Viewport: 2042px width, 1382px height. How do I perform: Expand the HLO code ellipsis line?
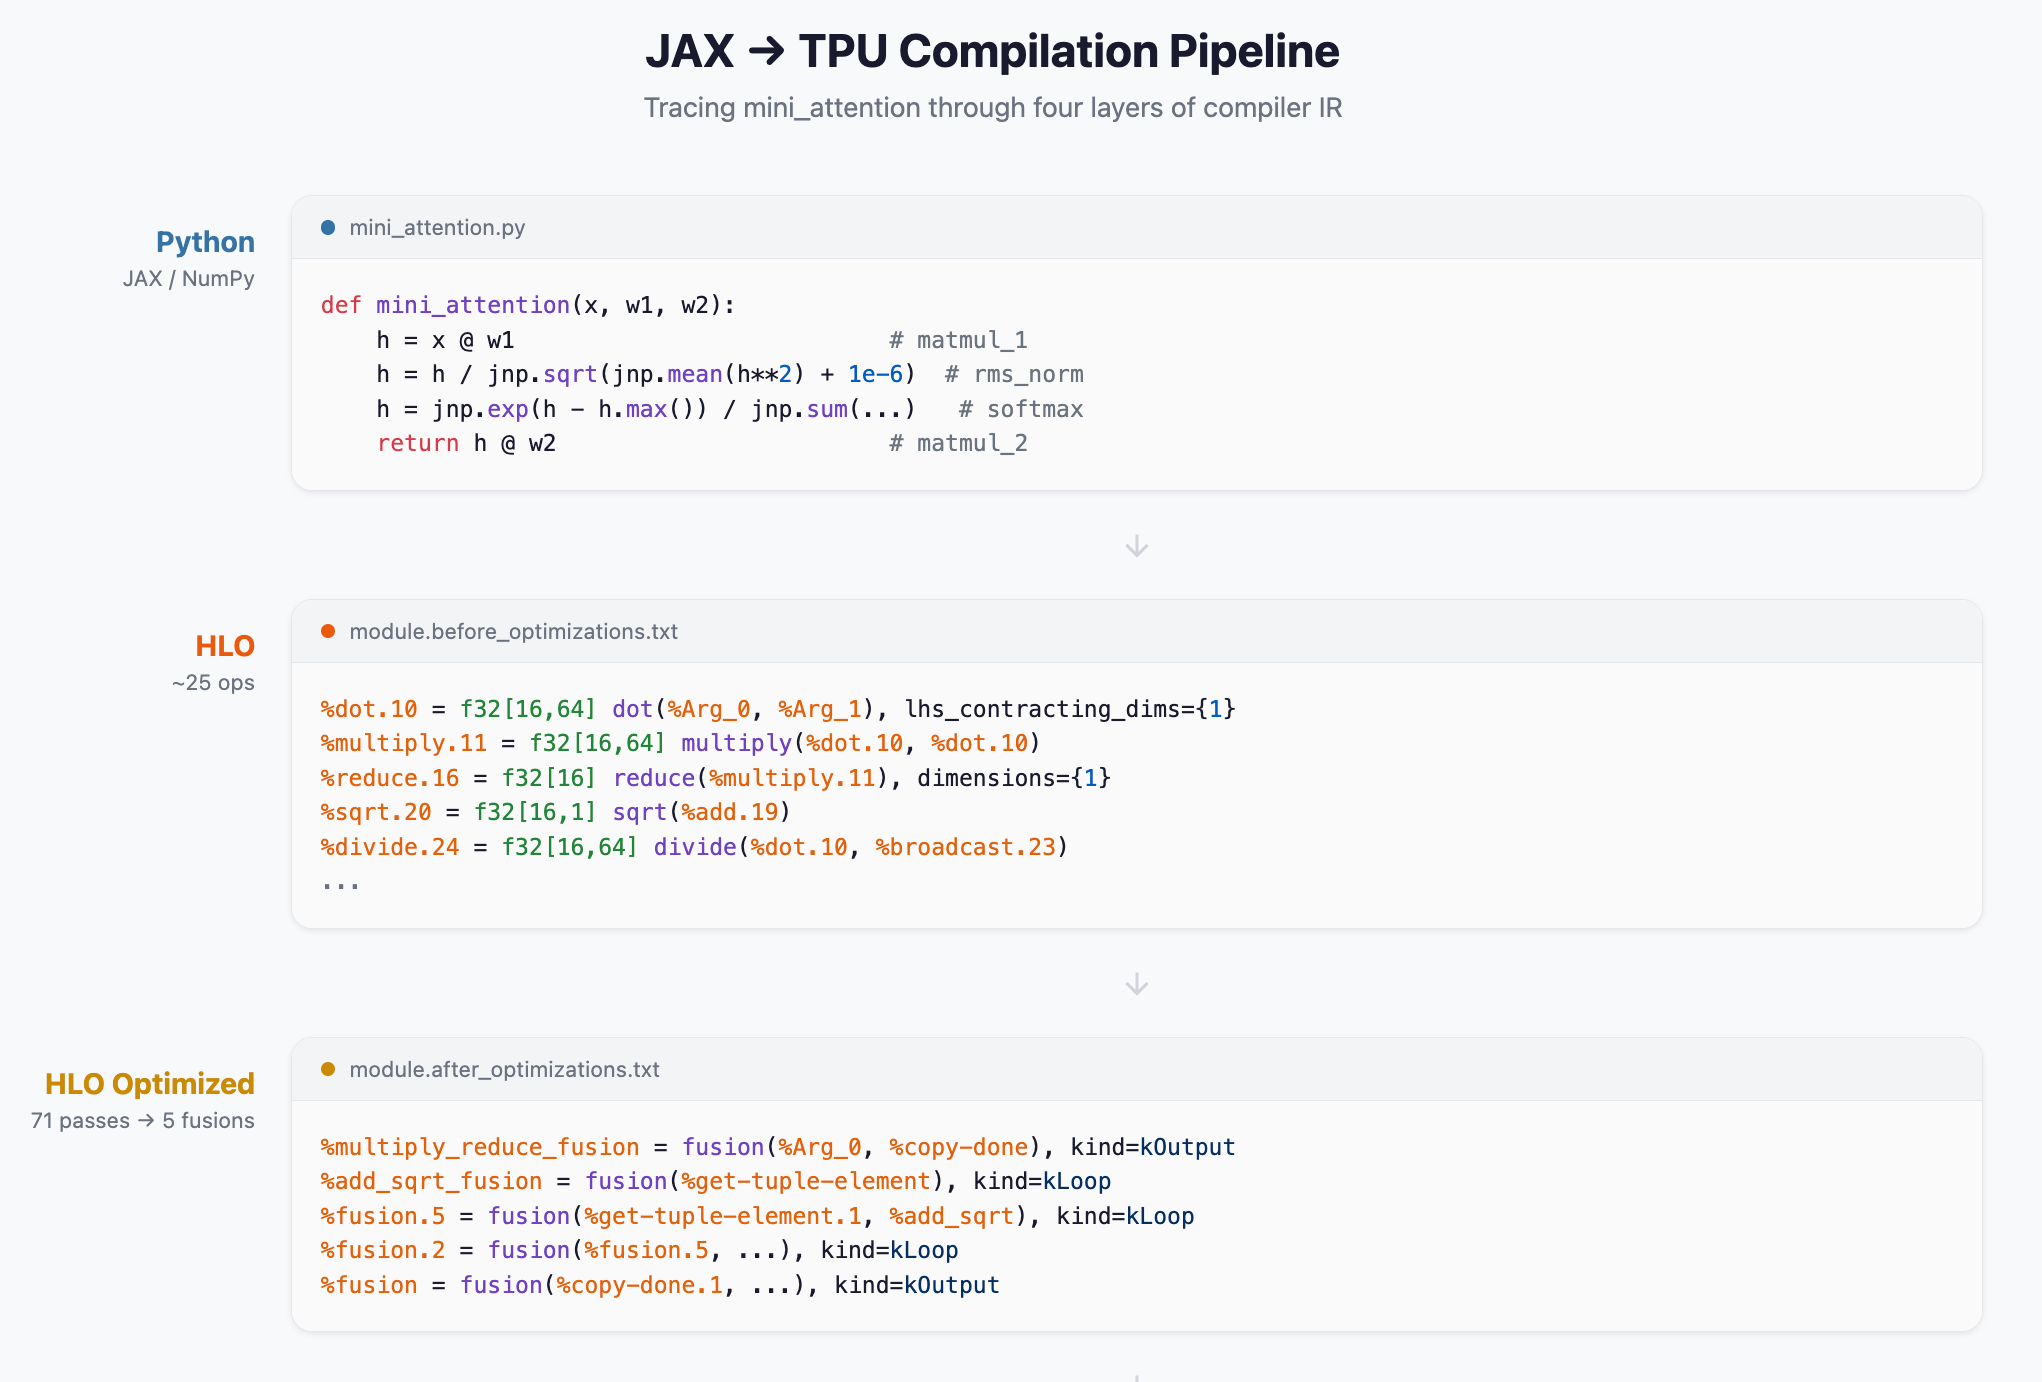(340, 883)
